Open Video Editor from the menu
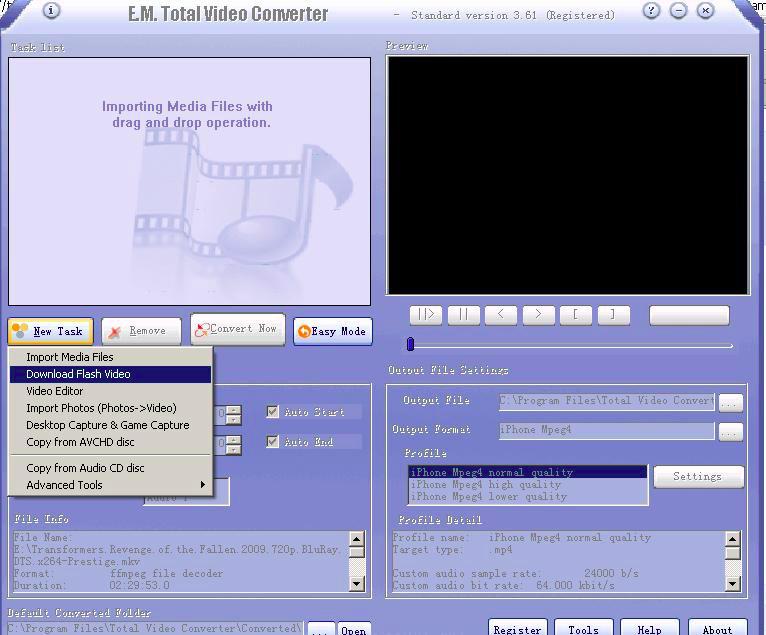 click(110, 391)
